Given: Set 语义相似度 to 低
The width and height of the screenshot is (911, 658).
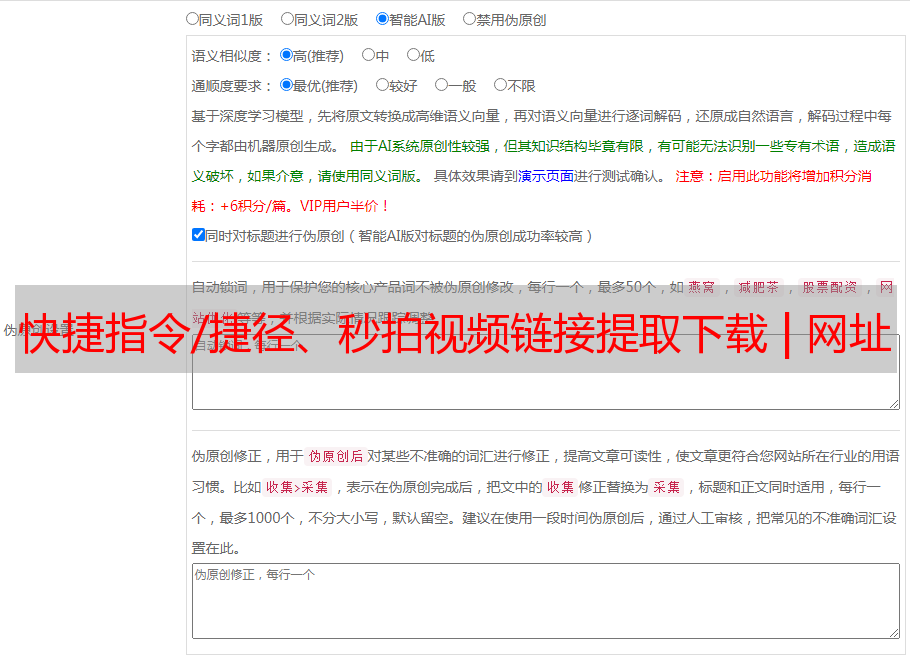Looking at the screenshot, I should (413, 55).
